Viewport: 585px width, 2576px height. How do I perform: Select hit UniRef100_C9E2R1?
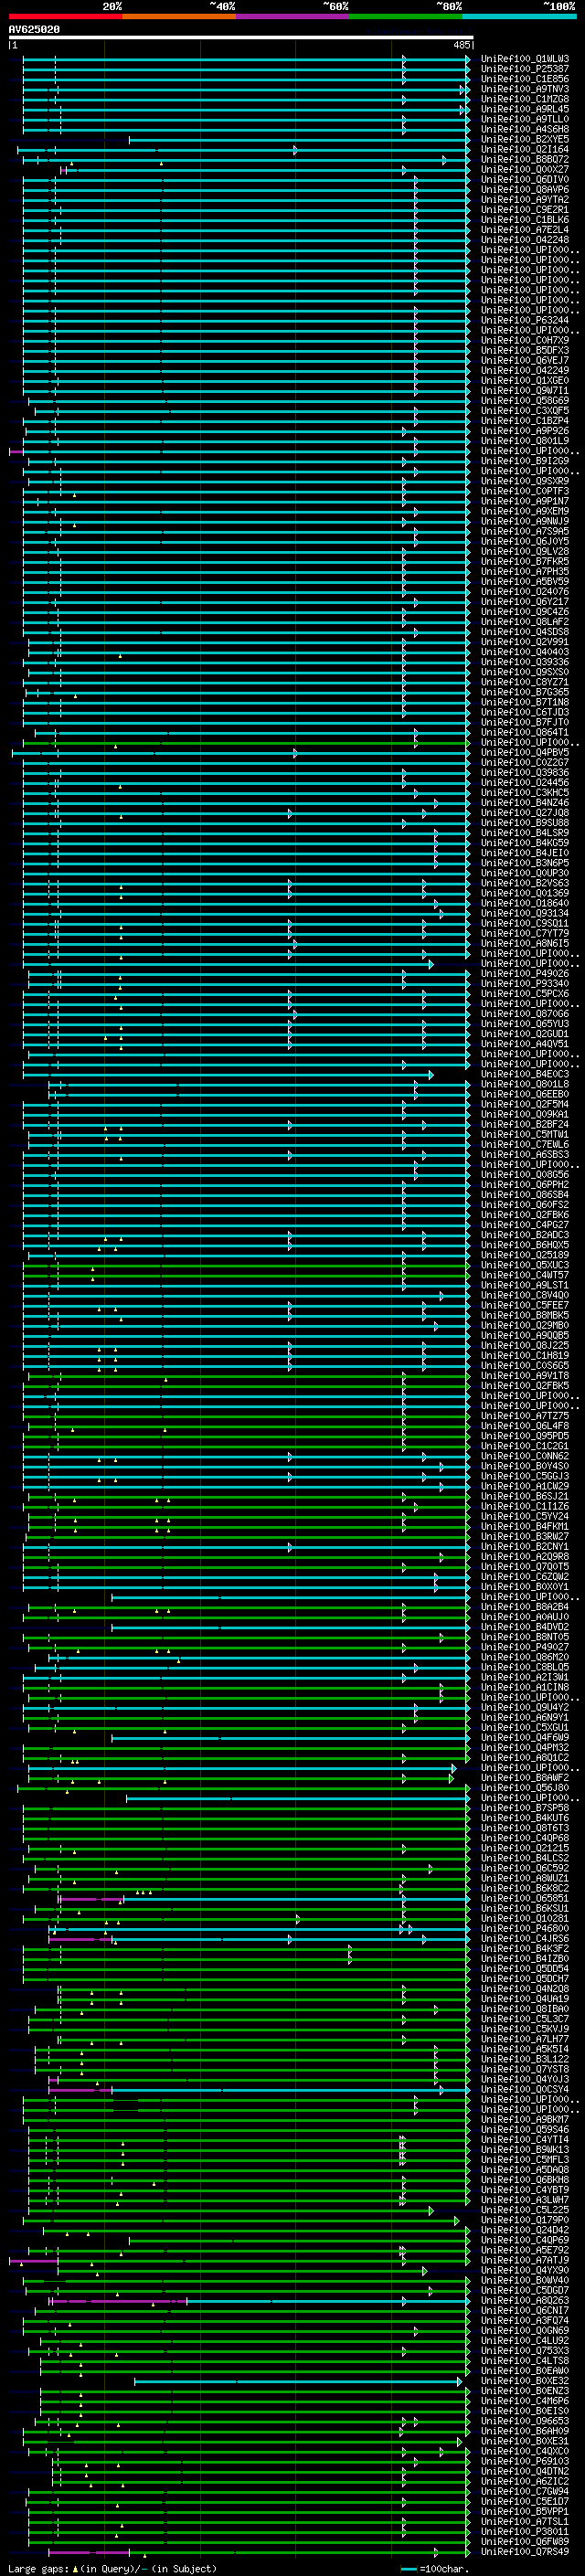(525, 209)
